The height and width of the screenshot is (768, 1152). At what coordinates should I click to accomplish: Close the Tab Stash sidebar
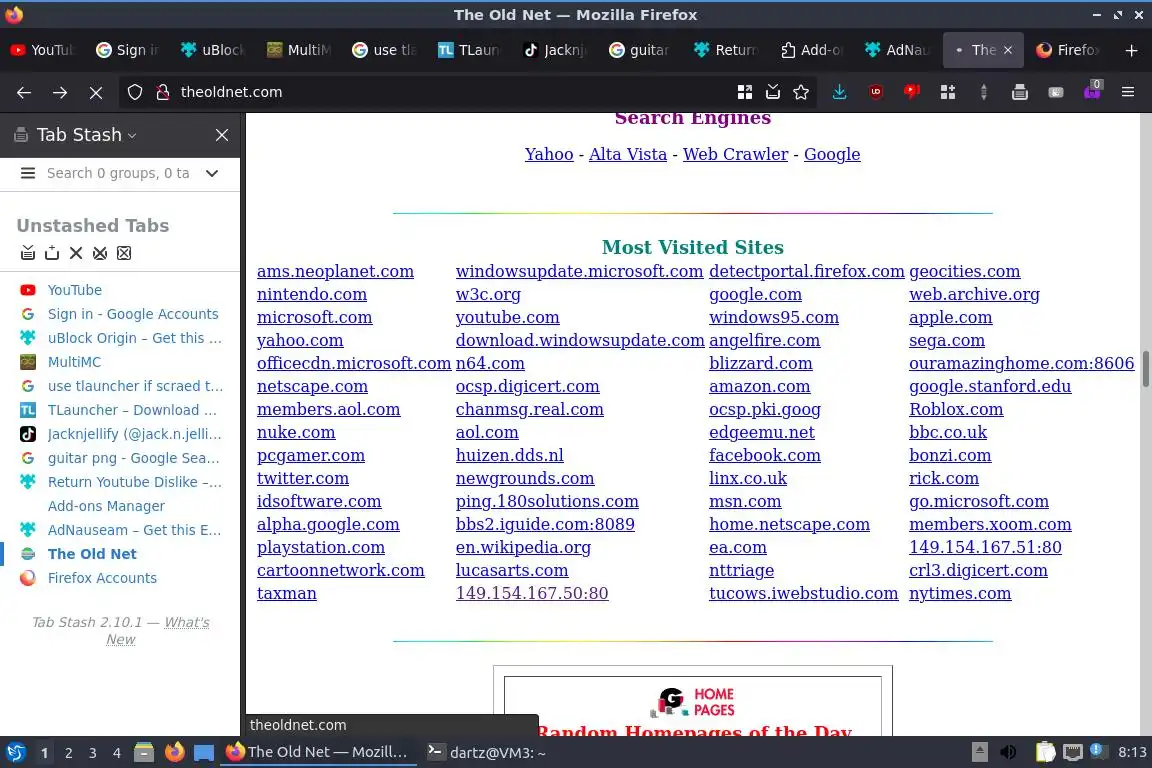click(222, 135)
